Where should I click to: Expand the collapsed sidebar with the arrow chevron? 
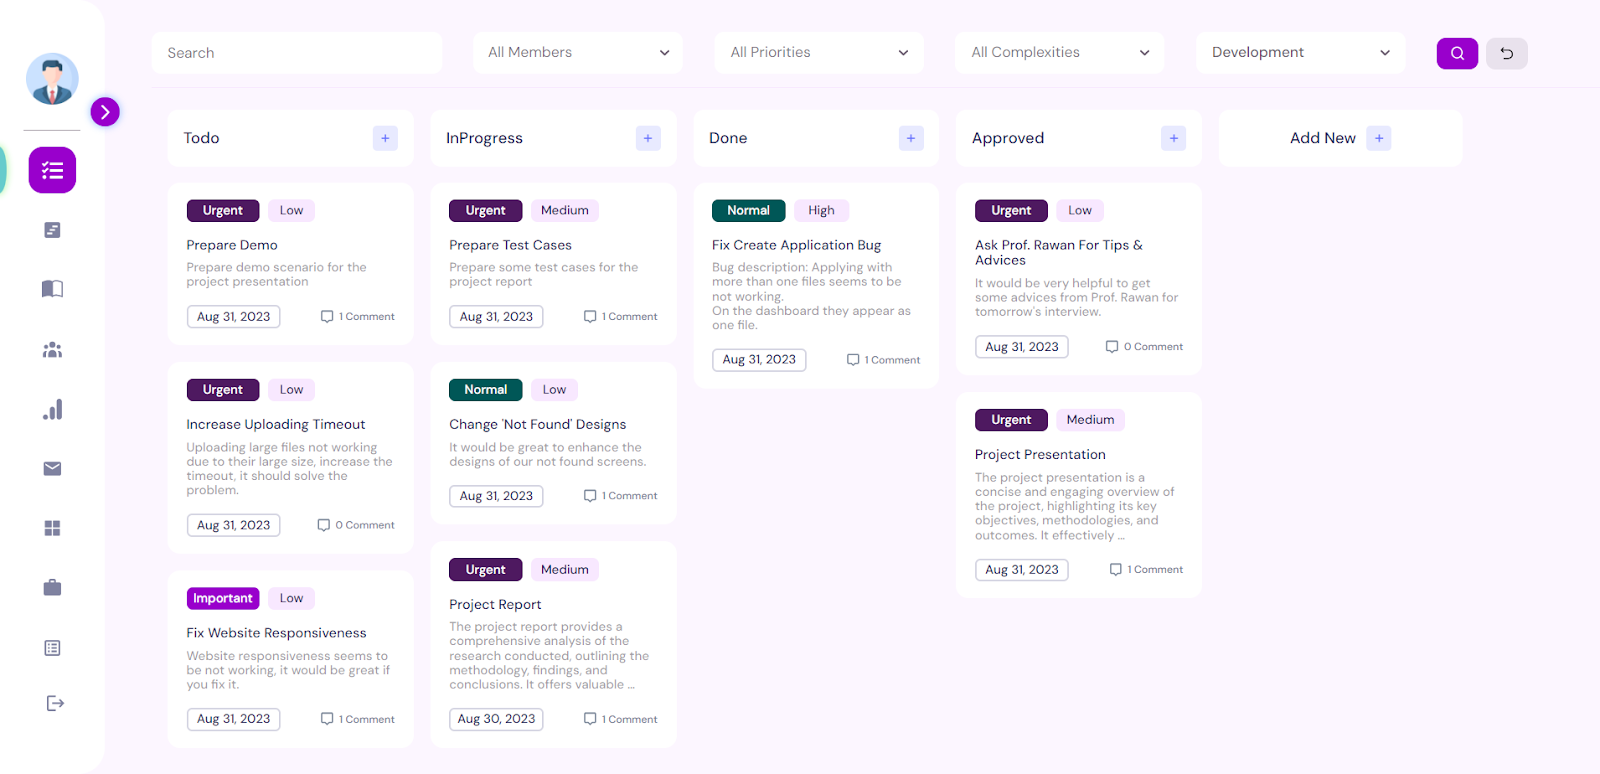click(105, 112)
